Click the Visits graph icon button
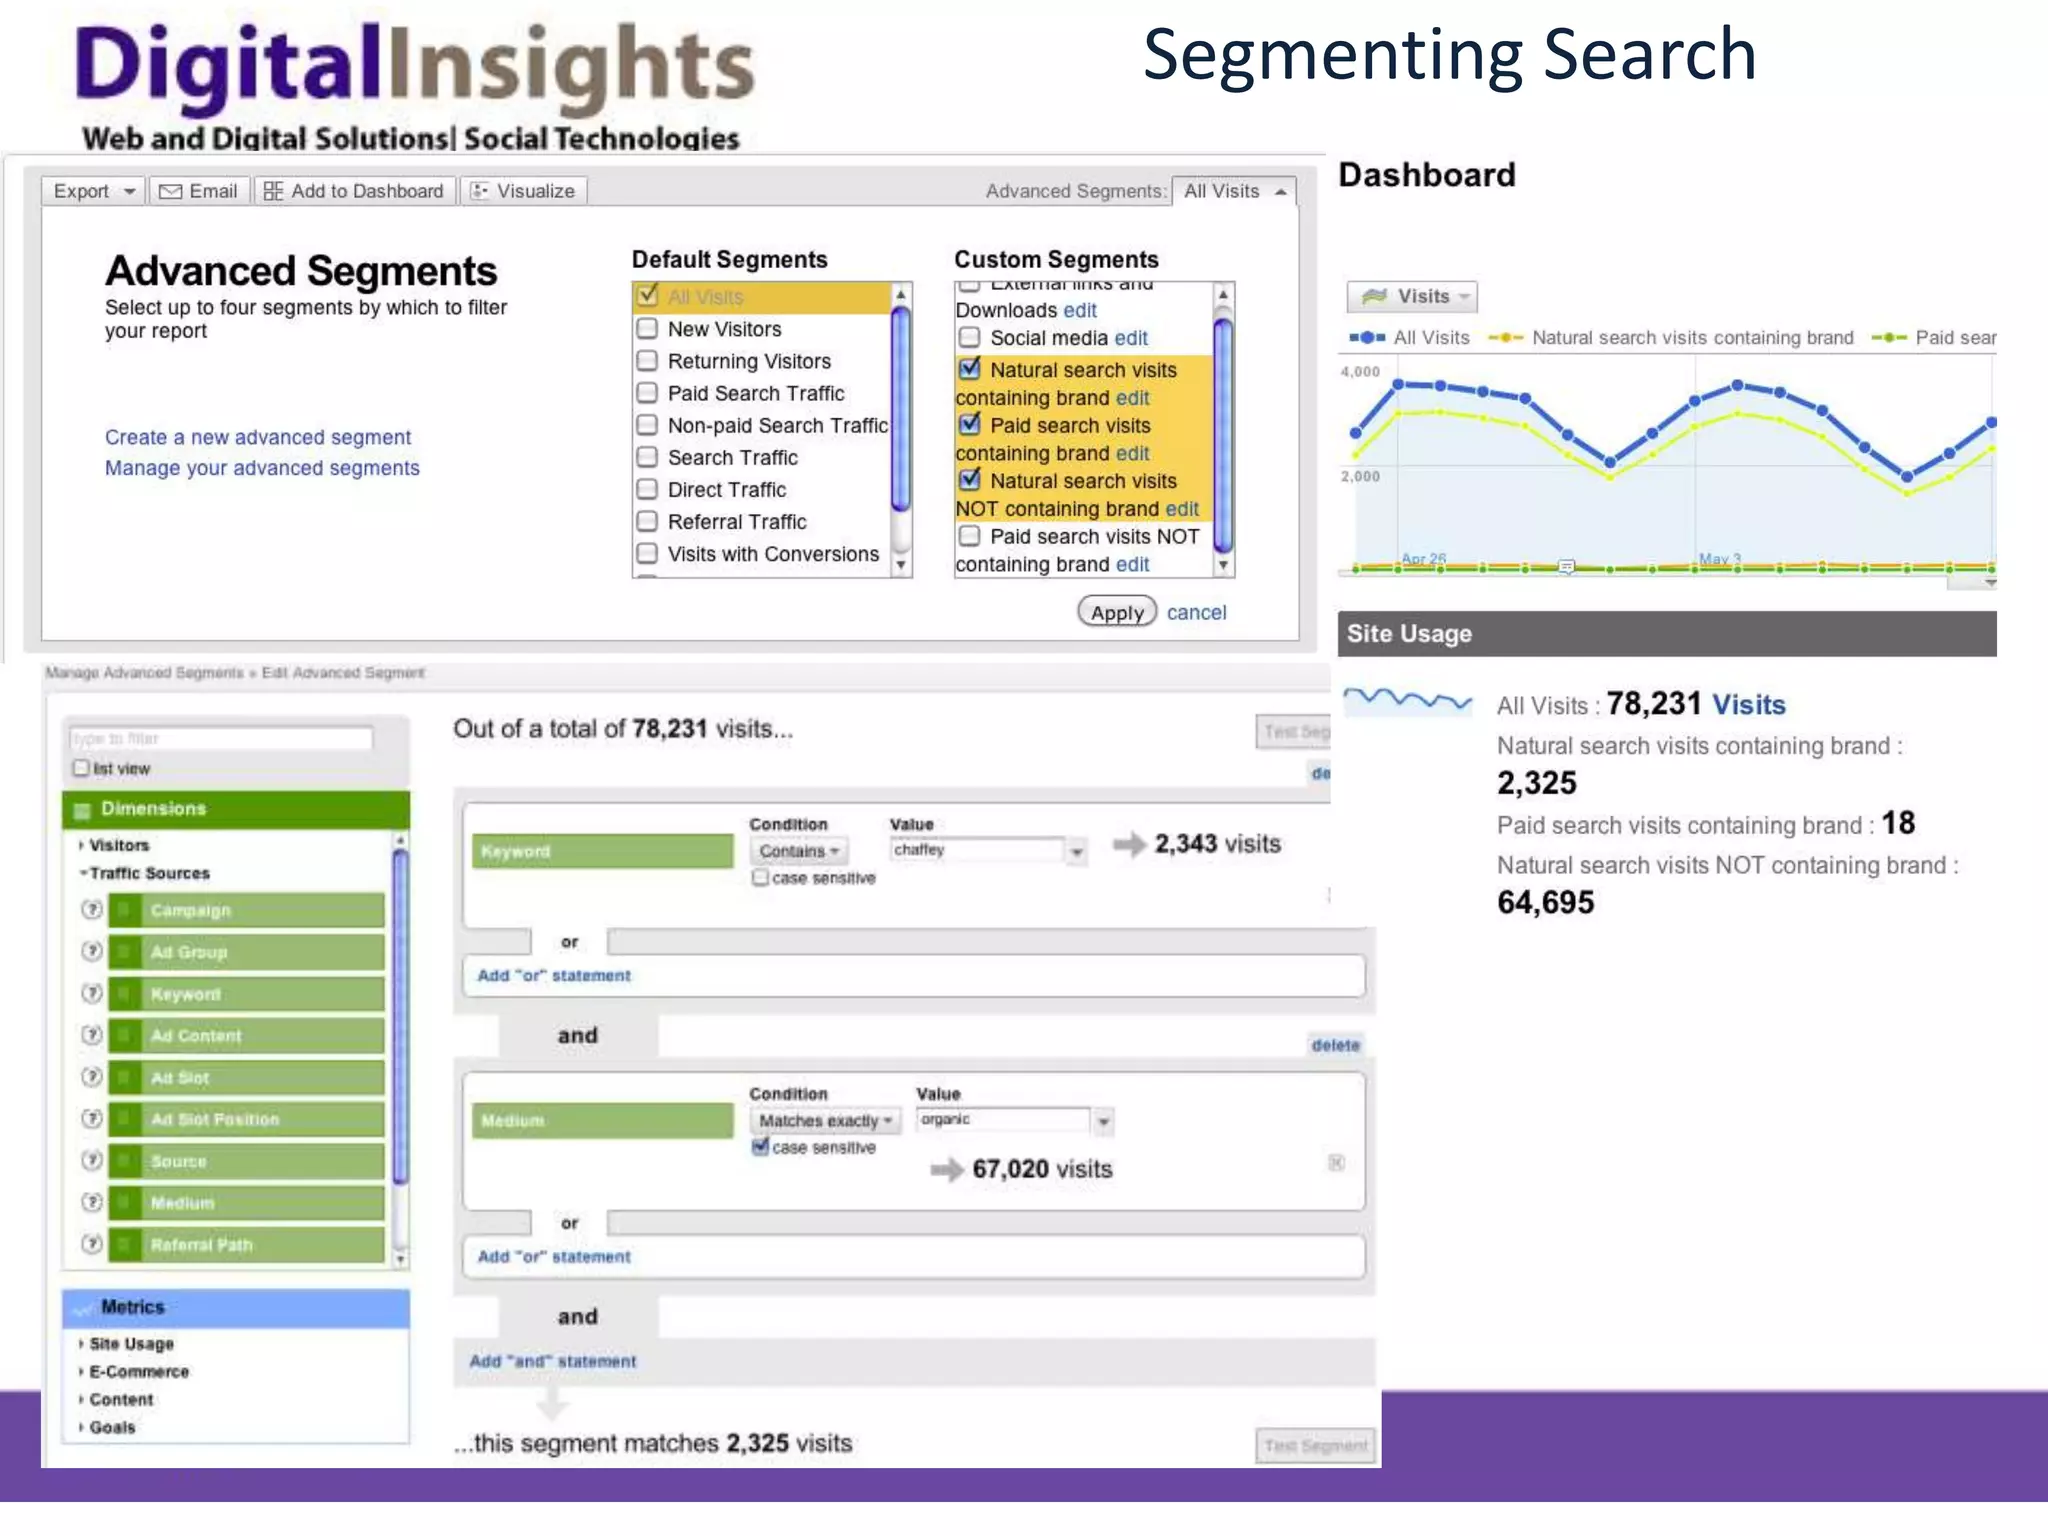Viewport: 2048px width, 1536px height. [x=1375, y=296]
